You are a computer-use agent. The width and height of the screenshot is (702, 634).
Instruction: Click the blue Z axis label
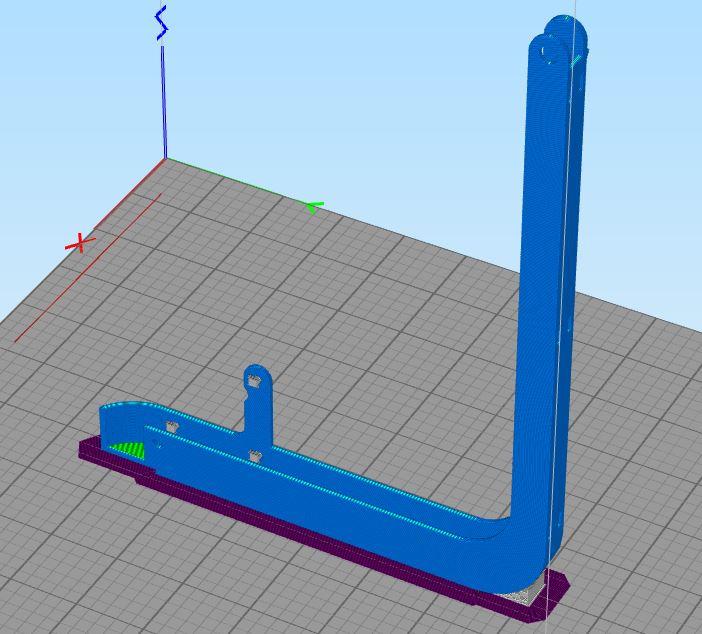pyautogui.click(x=161, y=22)
